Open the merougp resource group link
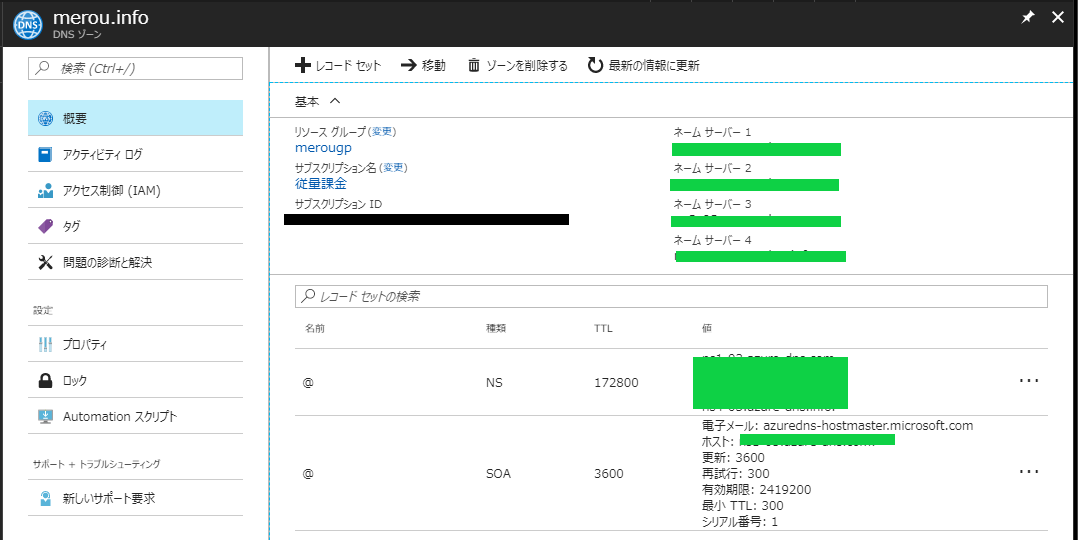1078x540 pixels. [323, 147]
